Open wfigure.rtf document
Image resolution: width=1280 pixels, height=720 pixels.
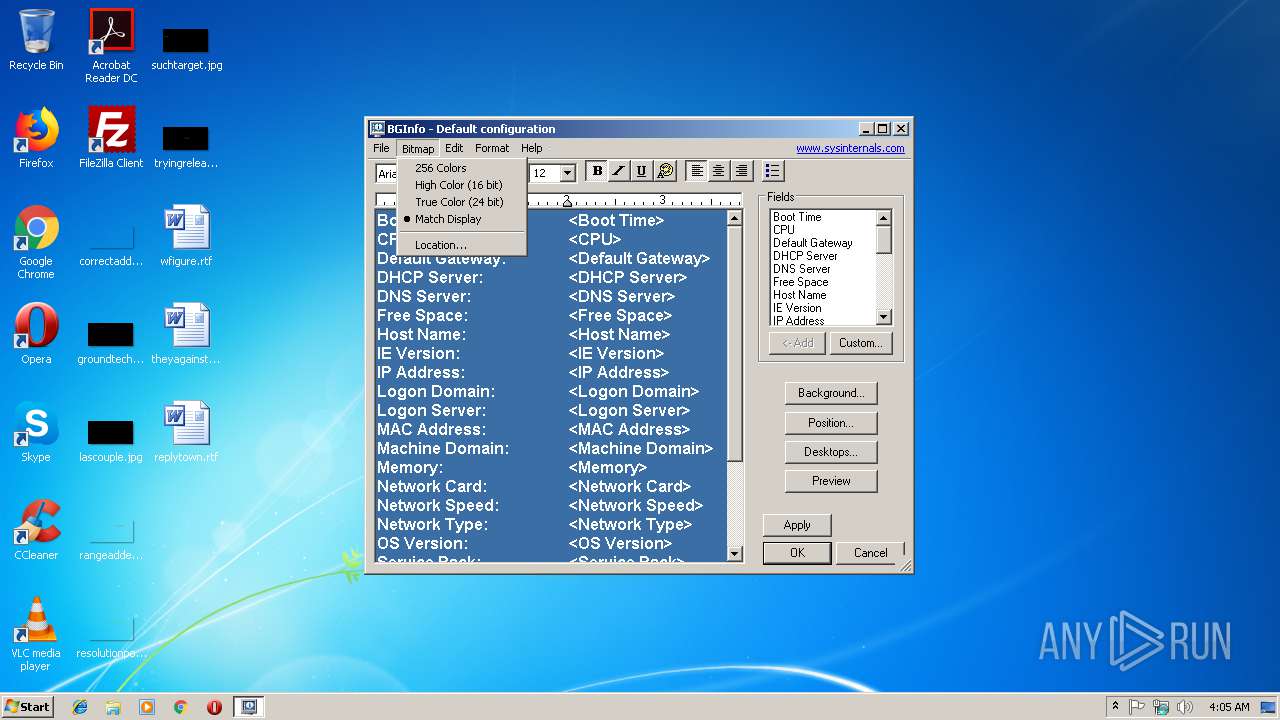[x=186, y=236]
